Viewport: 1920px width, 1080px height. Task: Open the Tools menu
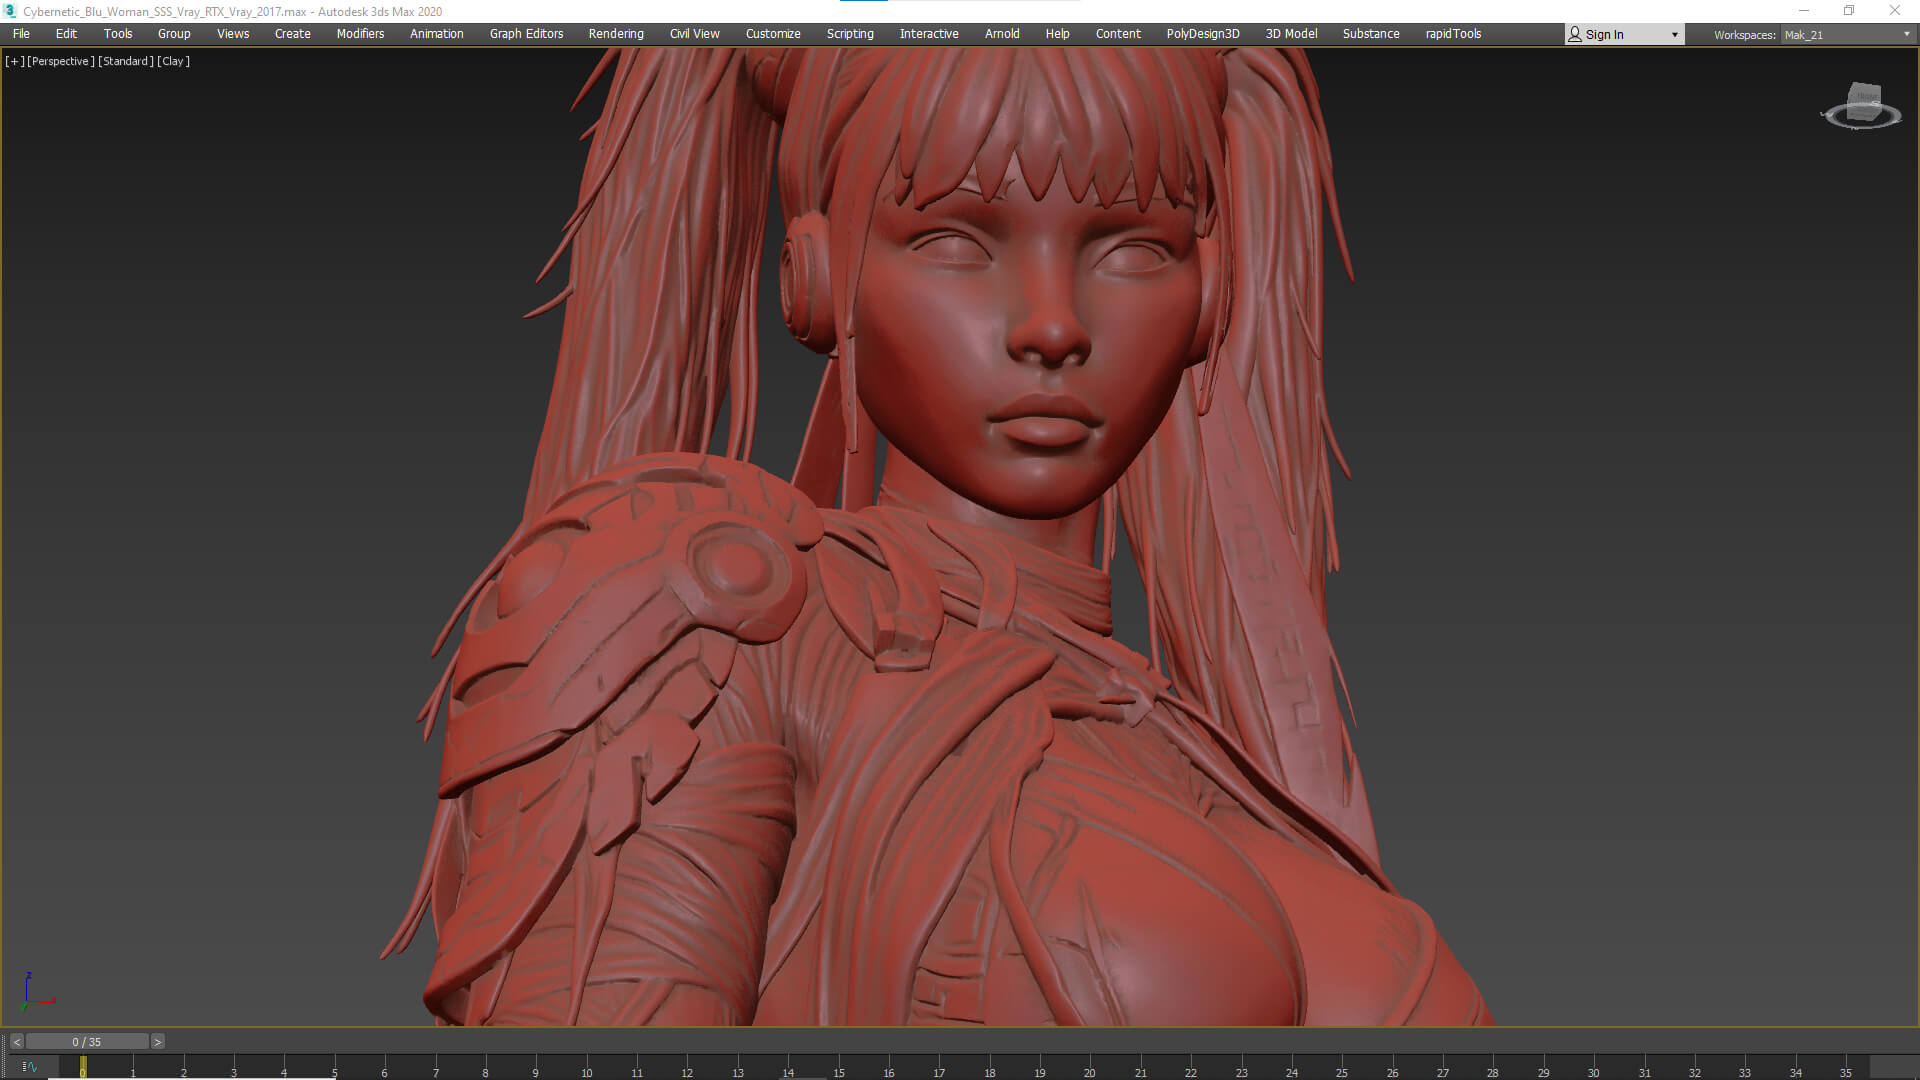tap(118, 34)
